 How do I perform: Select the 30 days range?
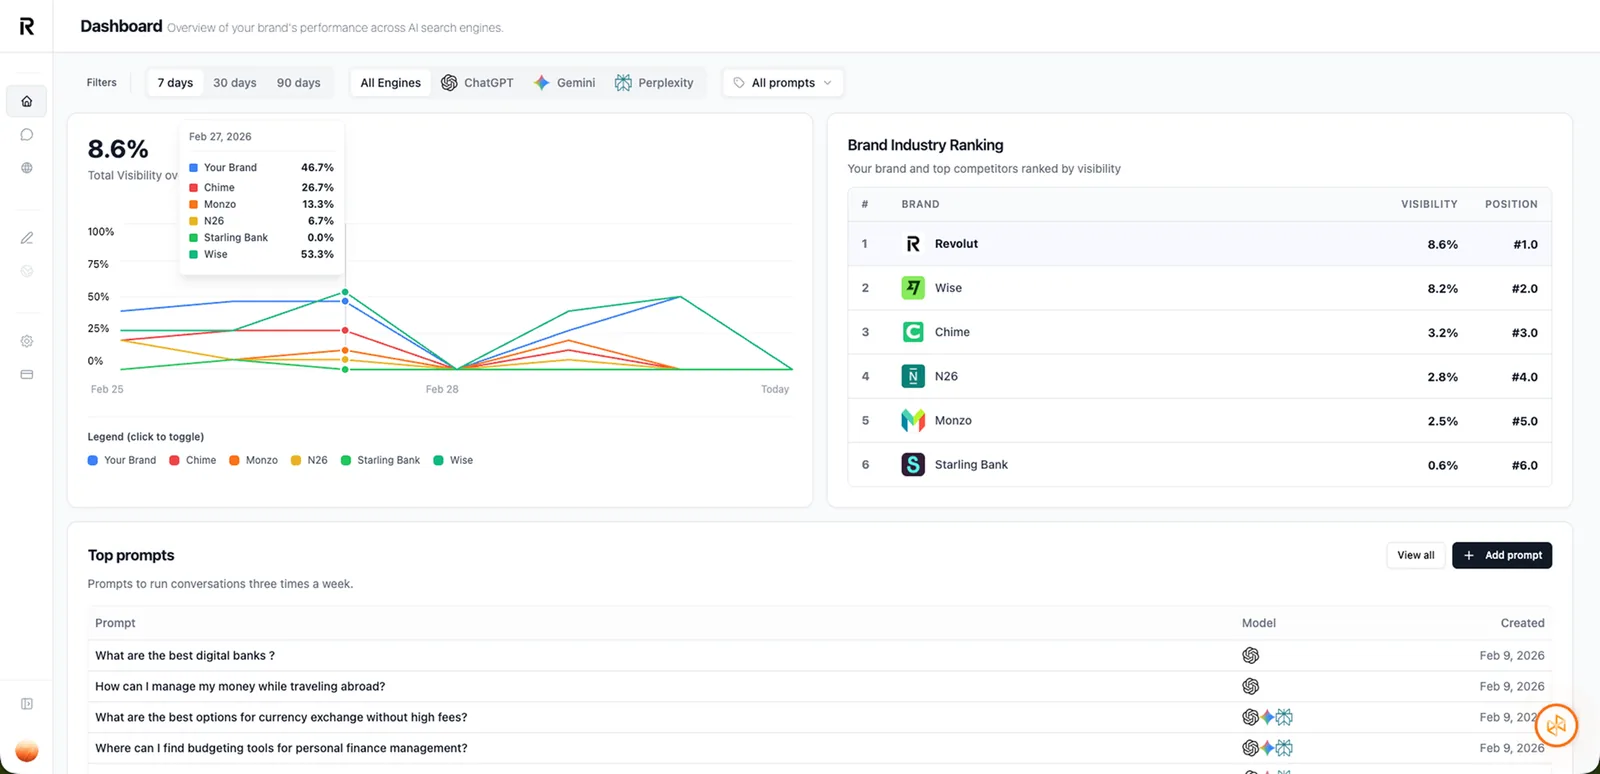235,83
